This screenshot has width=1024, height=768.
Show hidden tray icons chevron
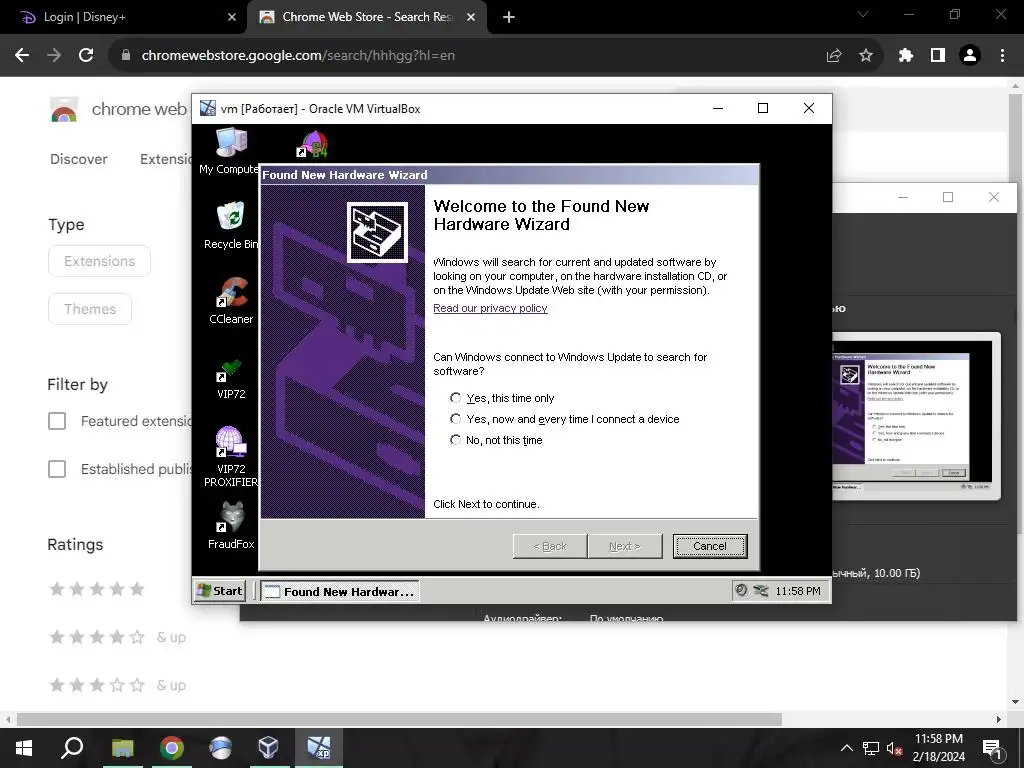(846, 748)
